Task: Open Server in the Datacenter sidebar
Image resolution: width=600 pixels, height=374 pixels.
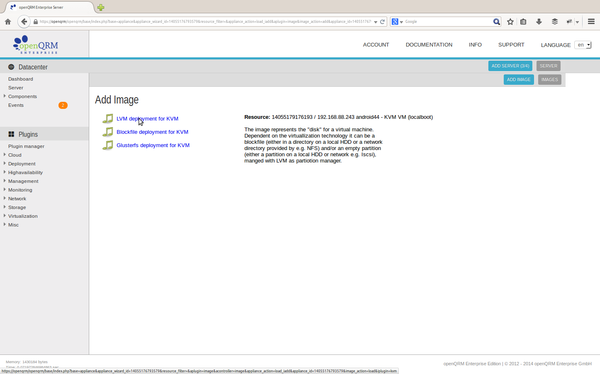Action: pyautogui.click(x=16, y=88)
